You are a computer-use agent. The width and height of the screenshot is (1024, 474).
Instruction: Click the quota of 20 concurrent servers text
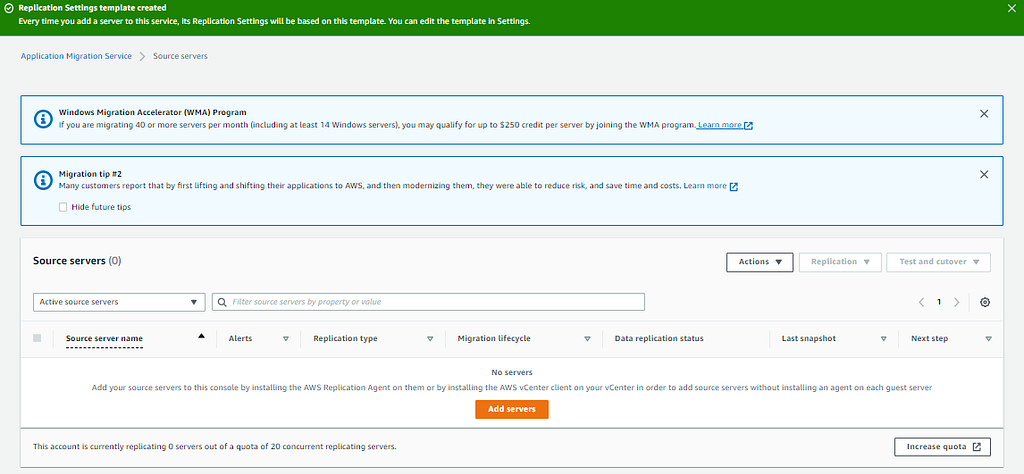point(215,447)
